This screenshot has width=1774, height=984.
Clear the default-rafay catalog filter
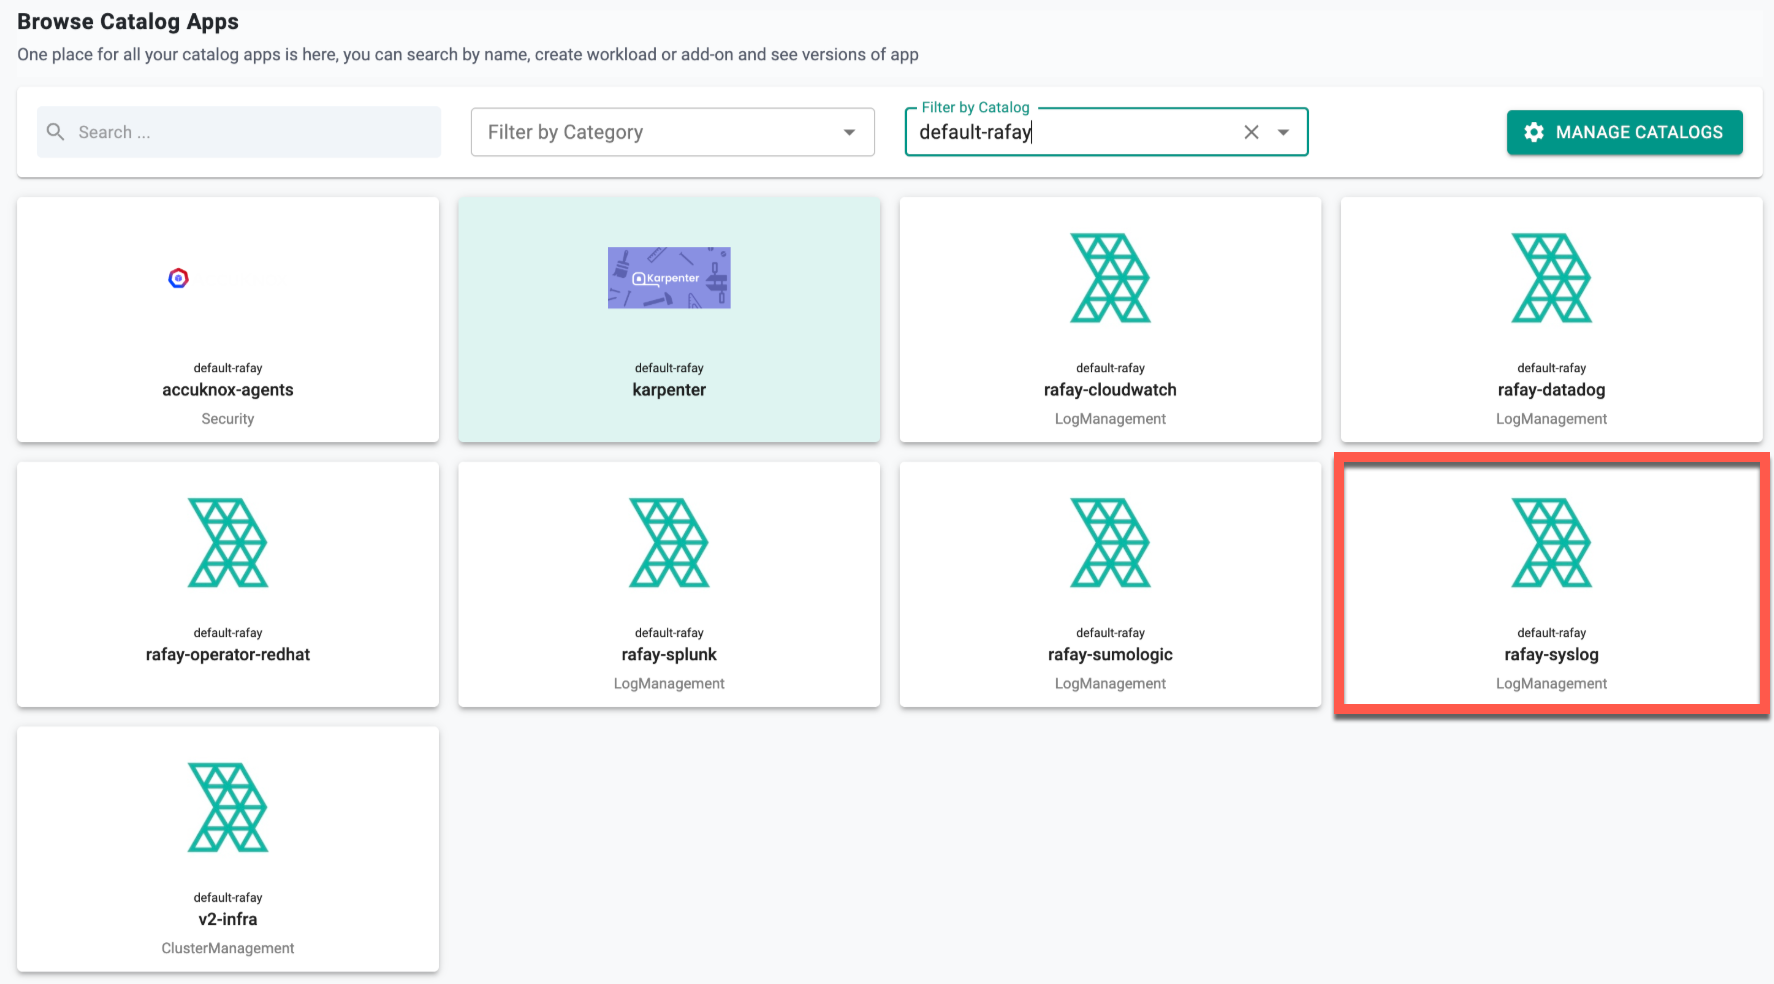pos(1251,131)
